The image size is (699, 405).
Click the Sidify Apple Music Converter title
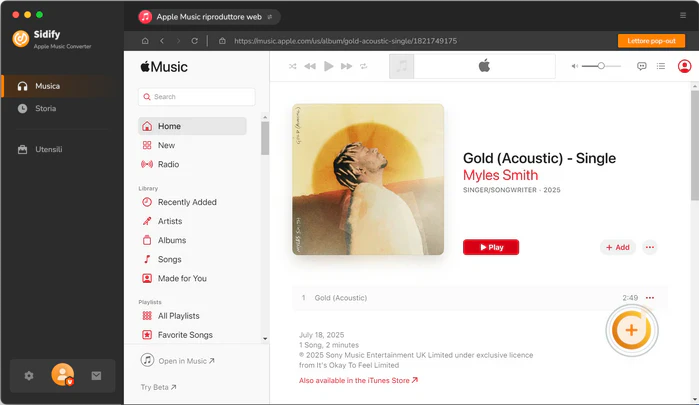pyautogui.click(x=62, y=39)
